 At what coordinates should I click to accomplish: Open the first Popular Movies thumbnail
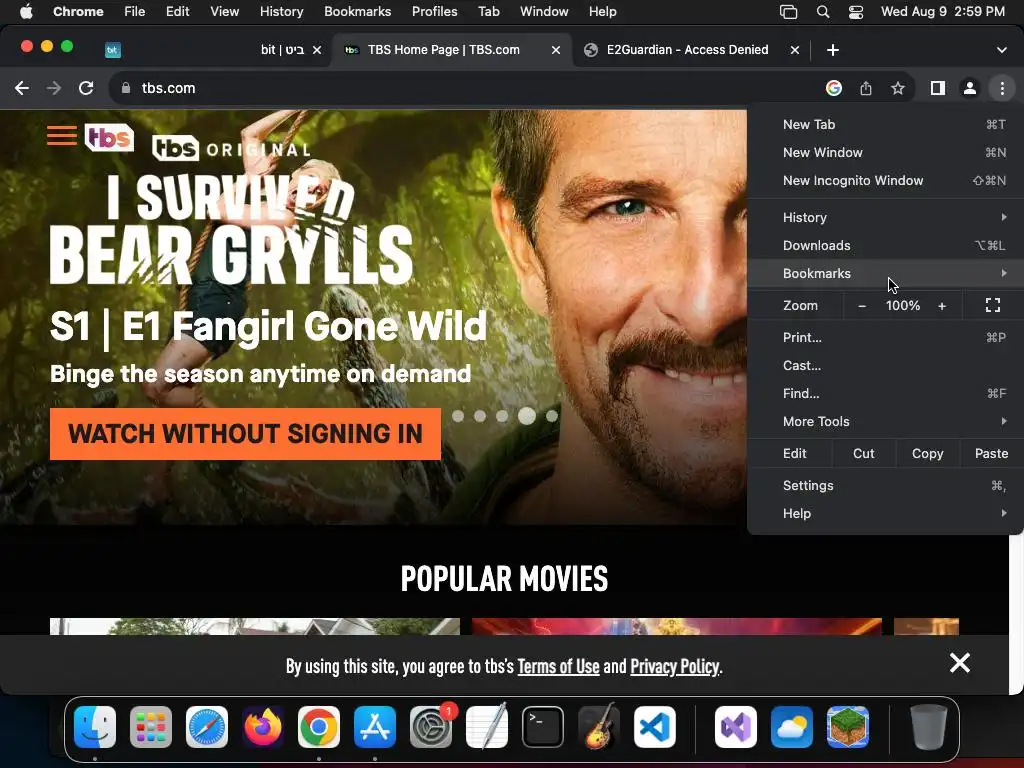point(255,626)
